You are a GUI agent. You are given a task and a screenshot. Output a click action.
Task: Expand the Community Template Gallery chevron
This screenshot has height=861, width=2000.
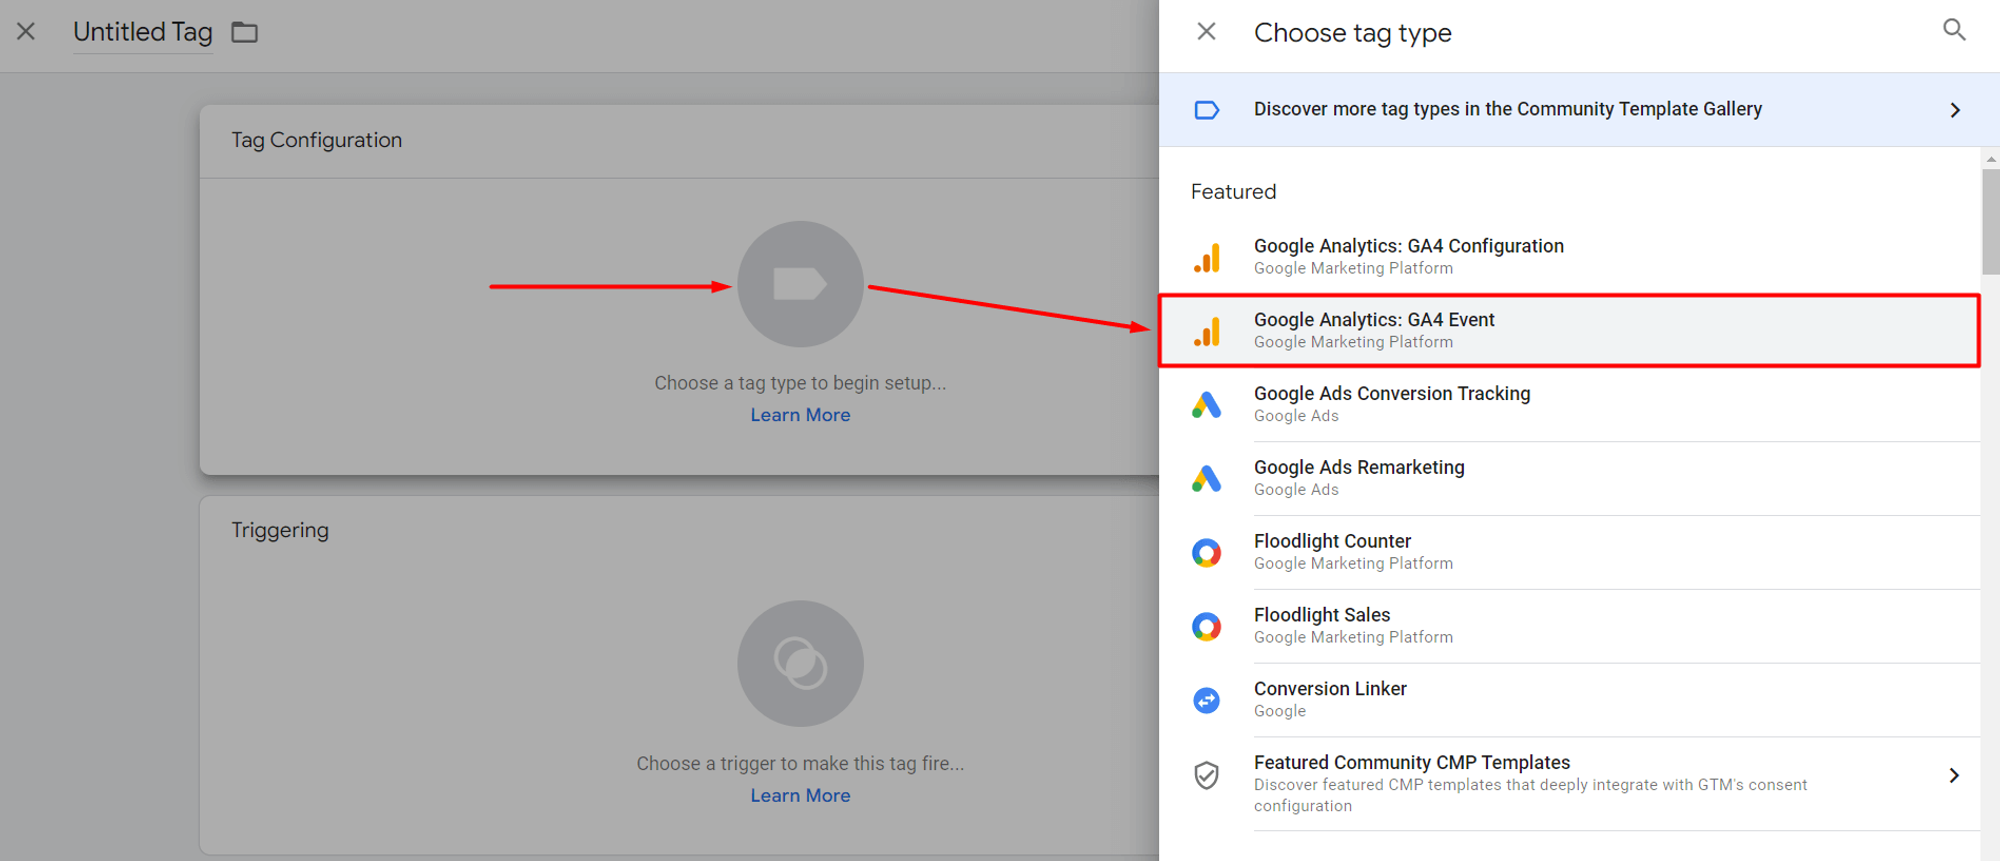(1955, 110)
